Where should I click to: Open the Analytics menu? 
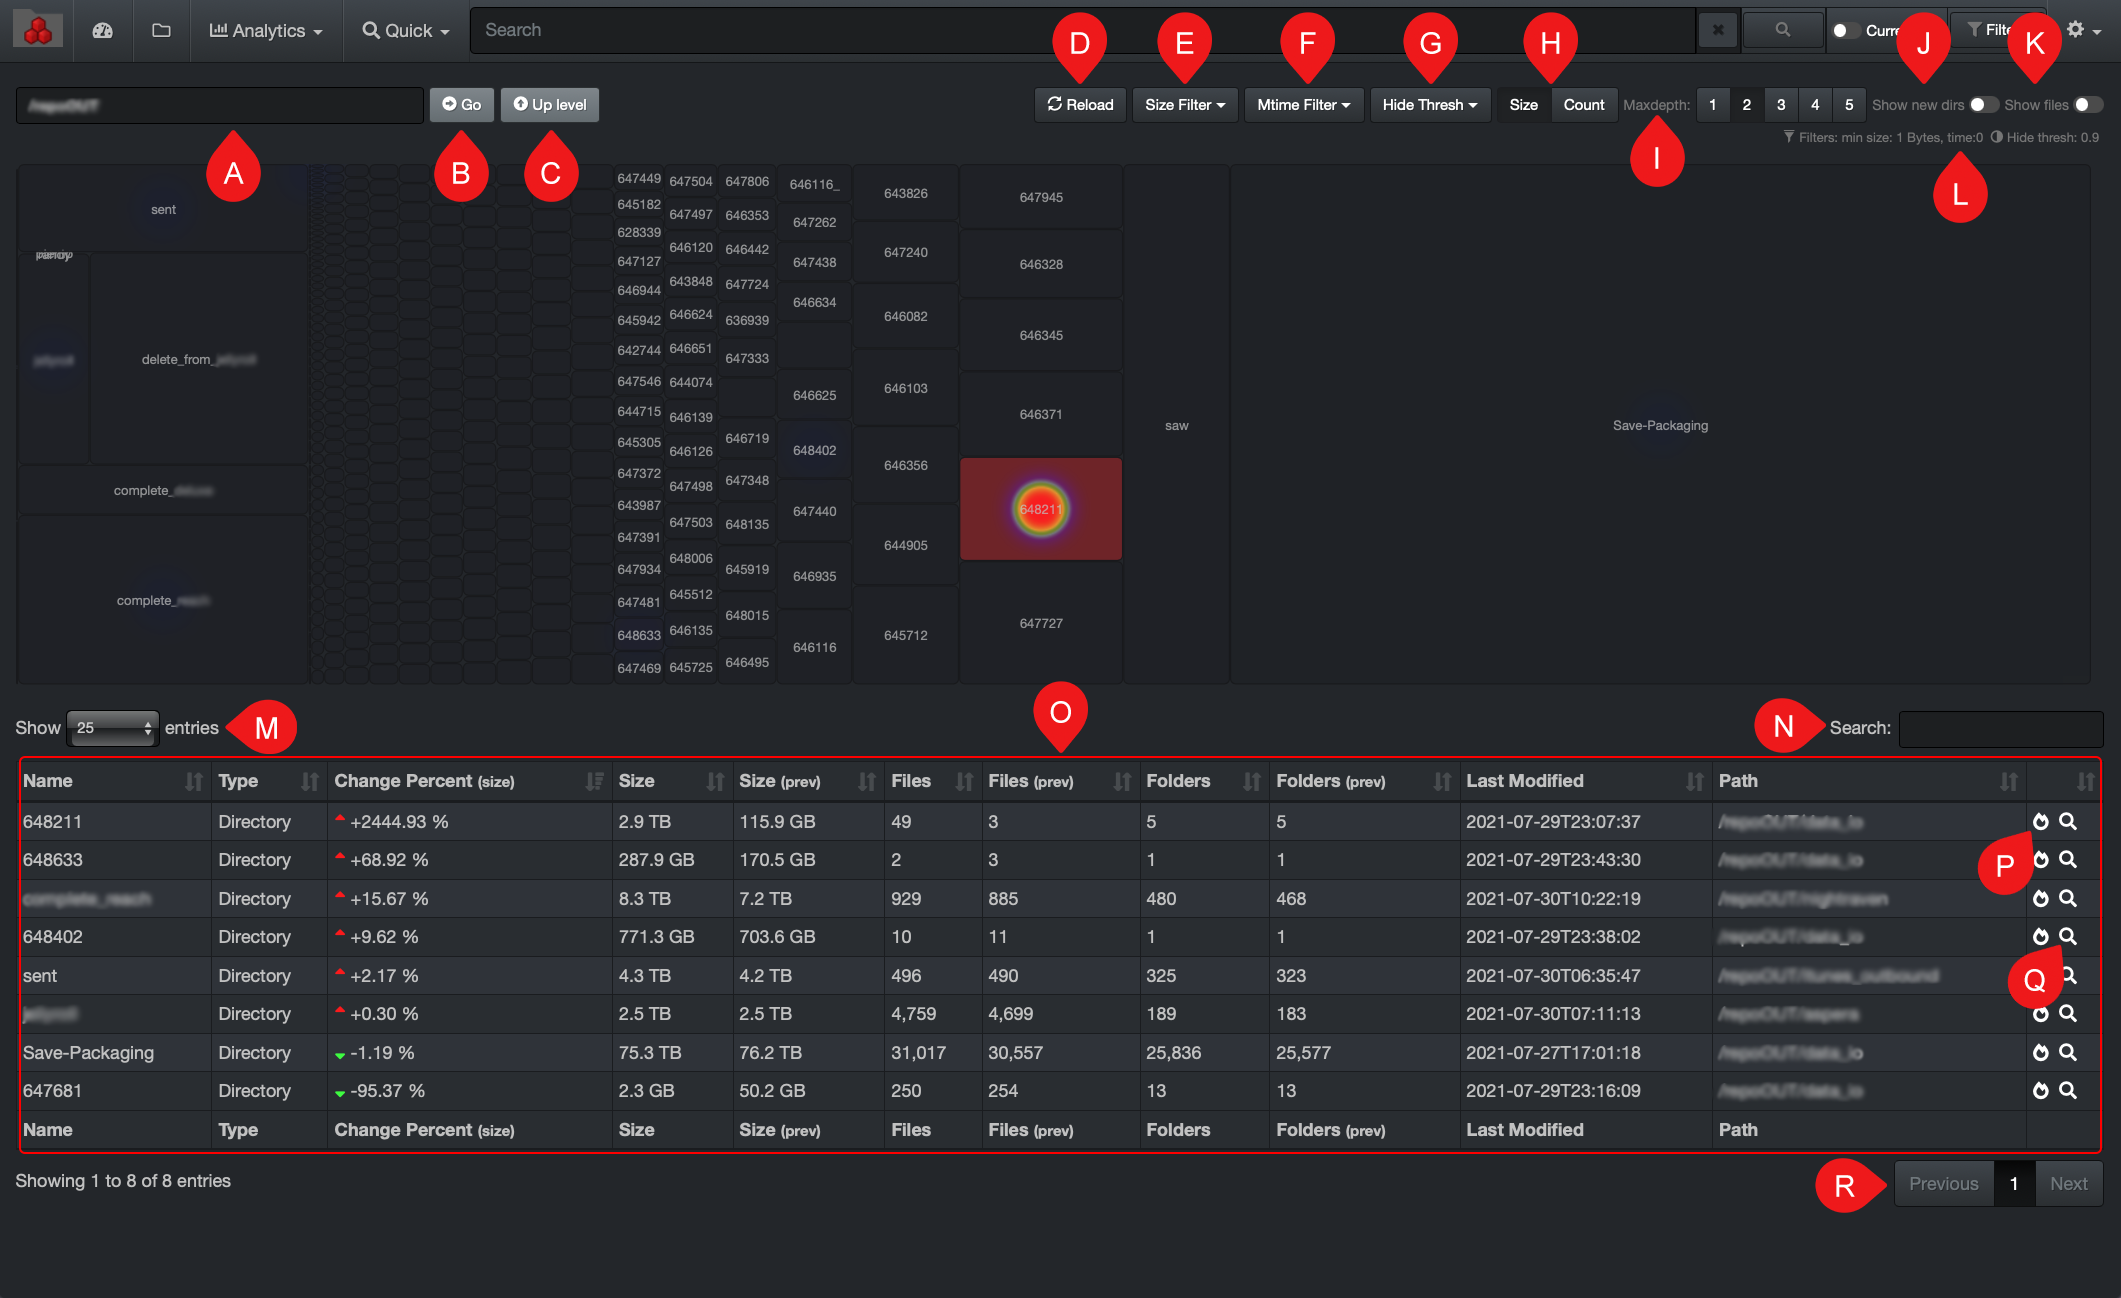266,30
